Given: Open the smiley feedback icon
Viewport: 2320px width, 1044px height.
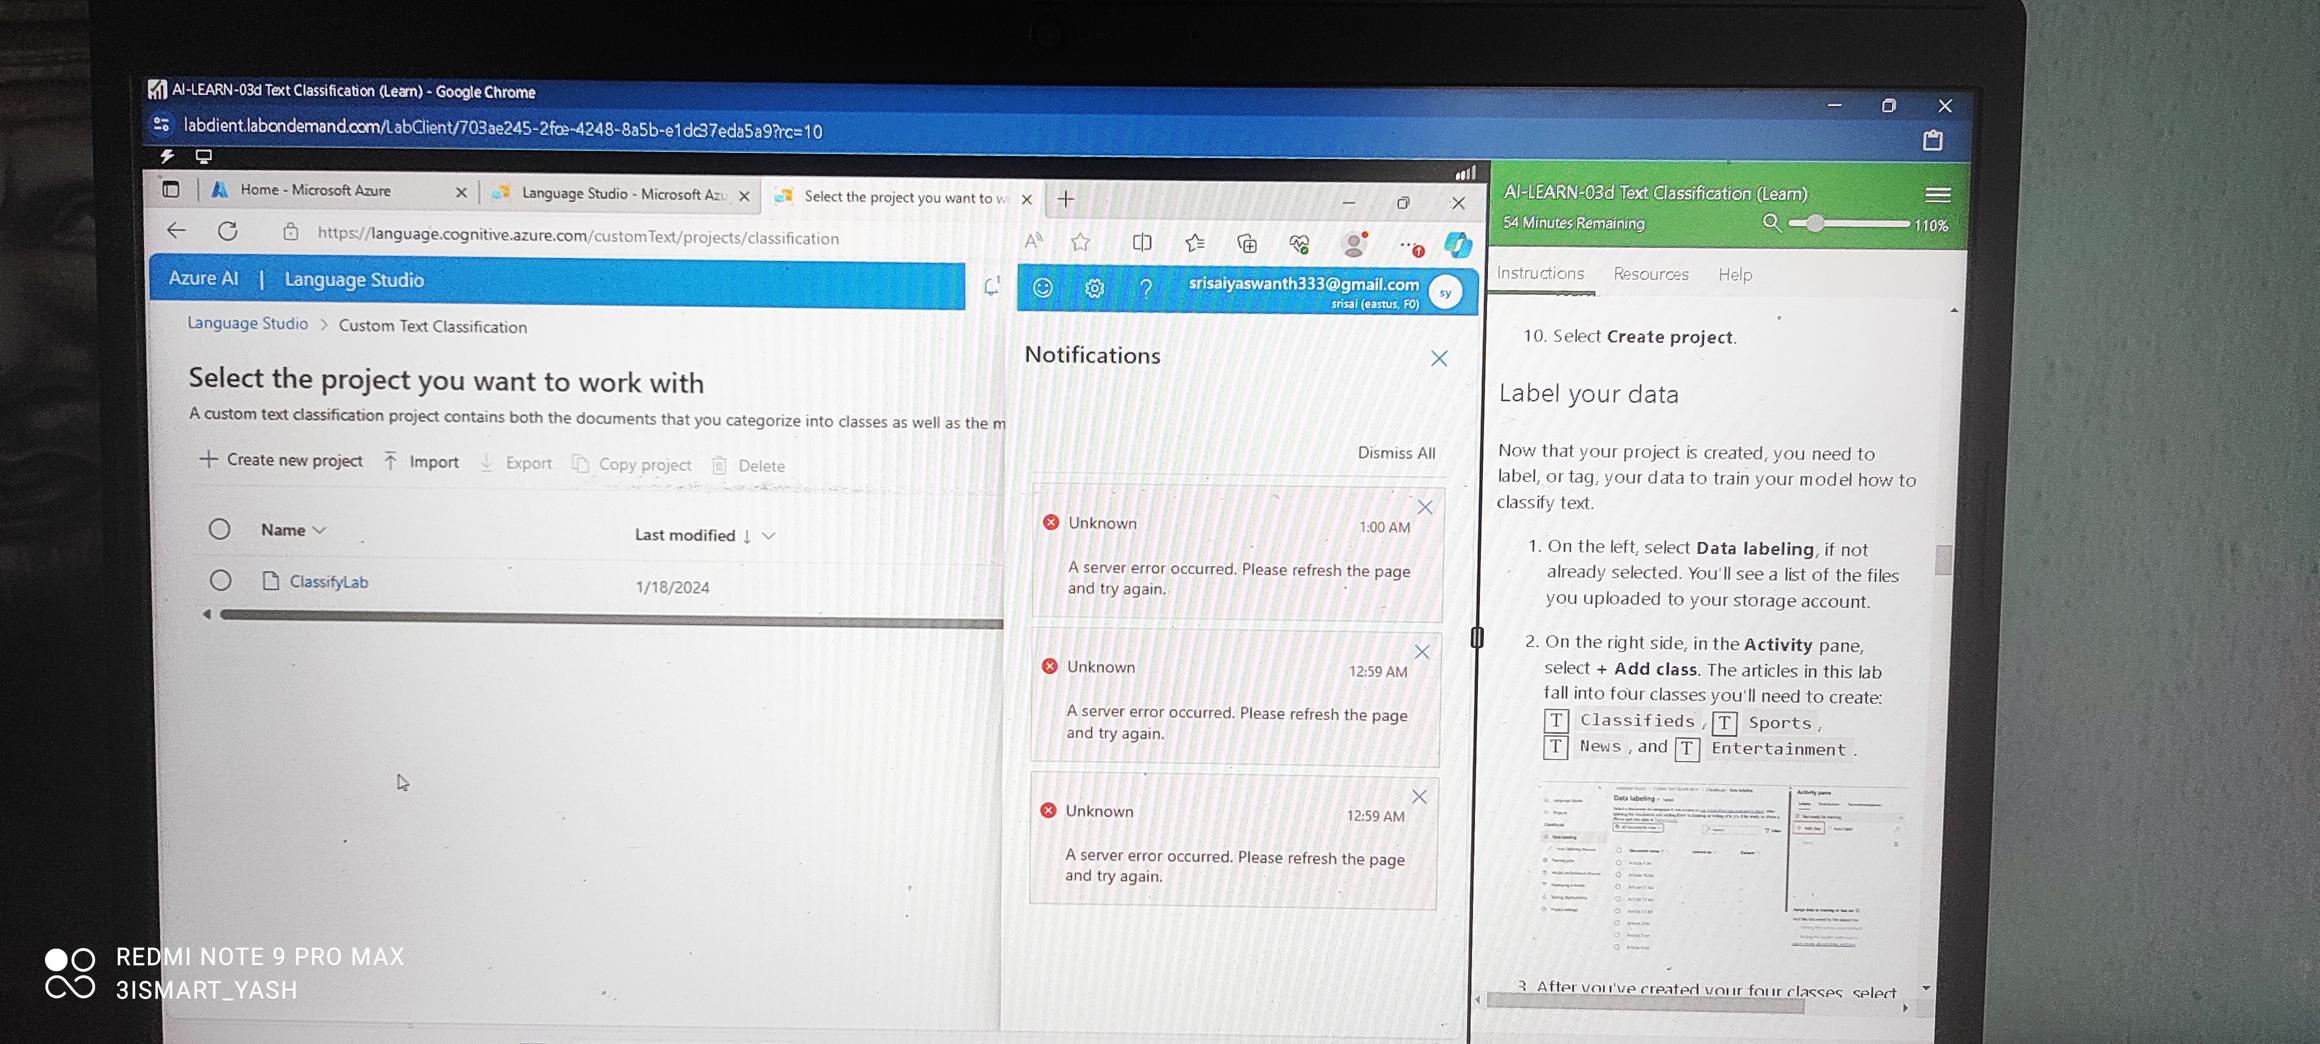Looking at the screenshot, I should (x=1042, y=288).
